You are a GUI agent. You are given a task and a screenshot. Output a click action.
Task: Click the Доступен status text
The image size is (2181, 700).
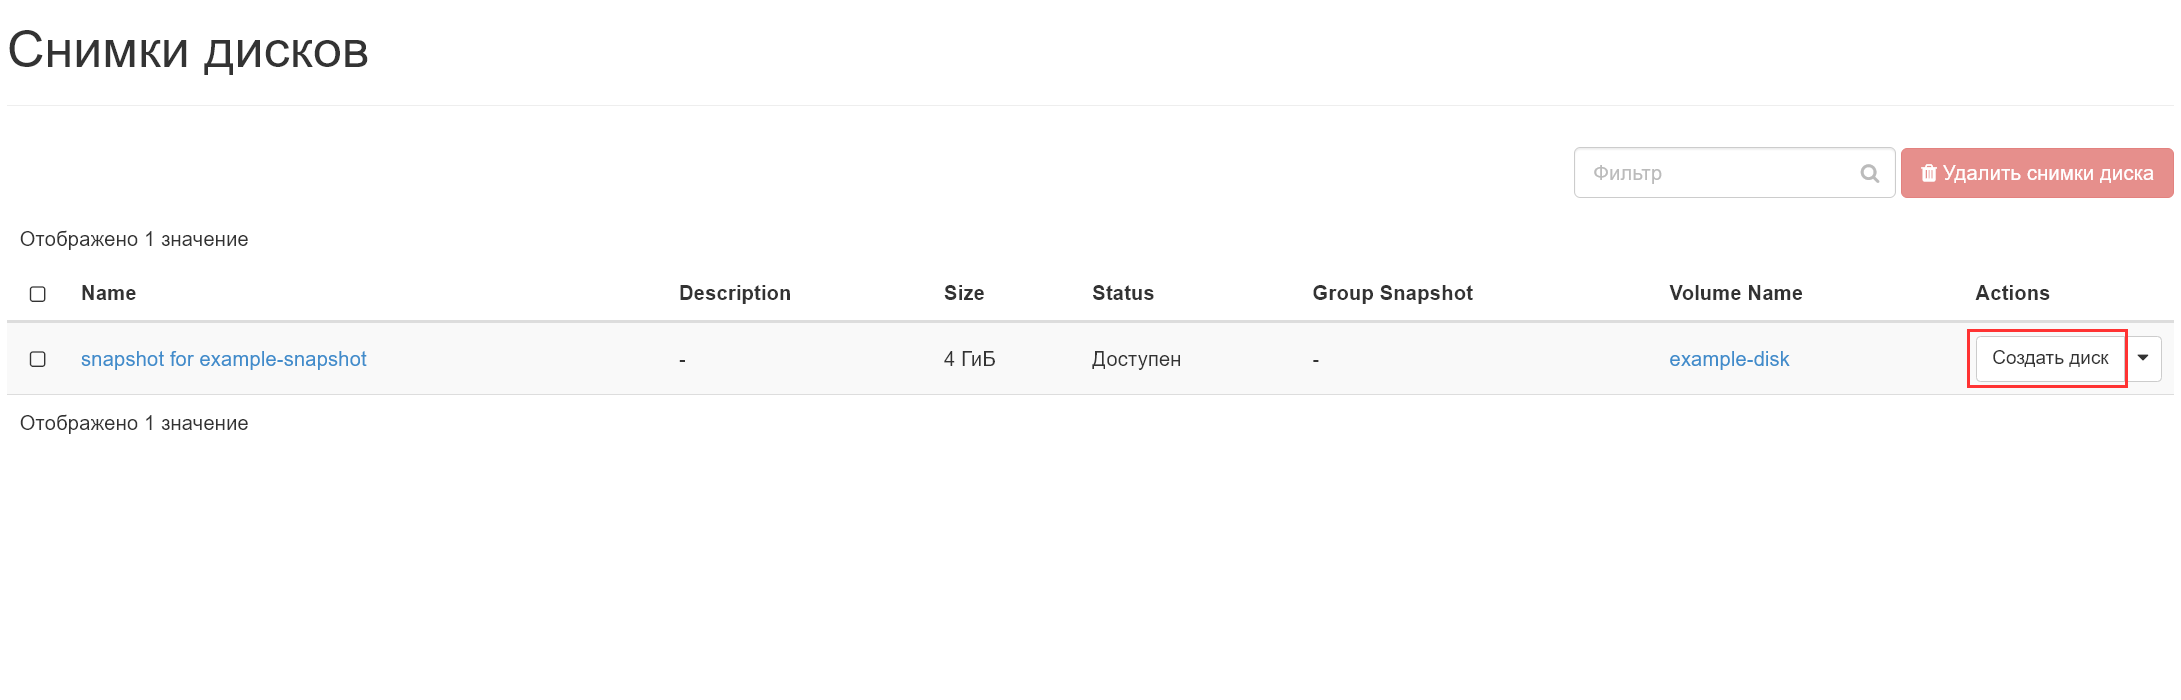pos(1136,358)
